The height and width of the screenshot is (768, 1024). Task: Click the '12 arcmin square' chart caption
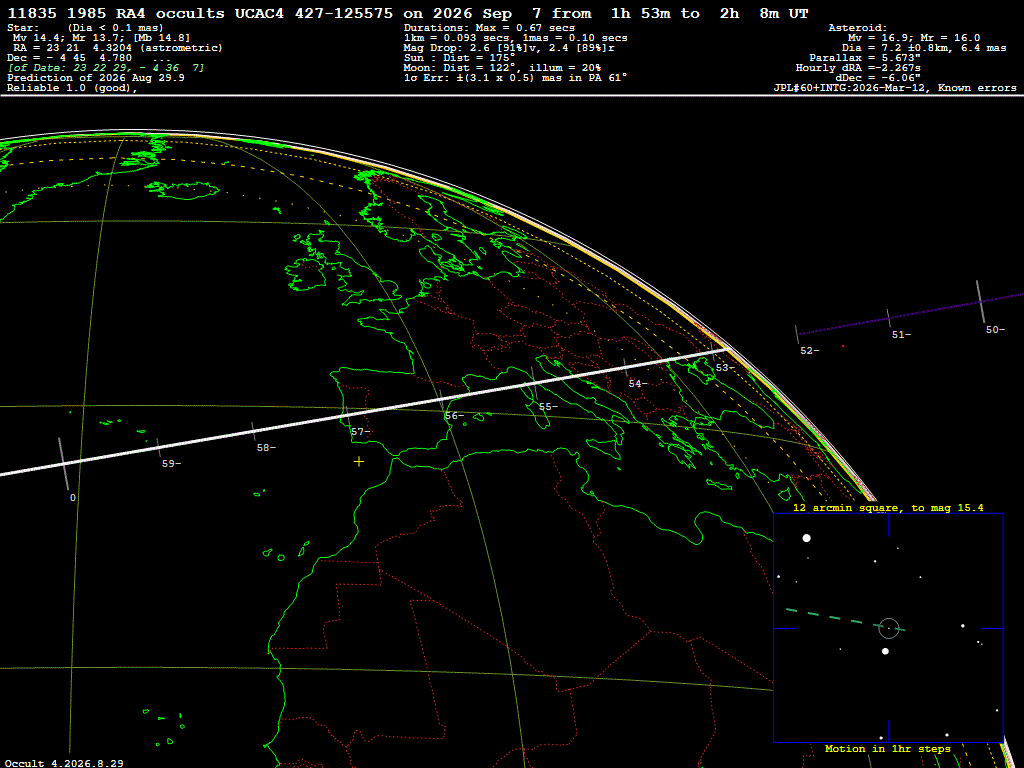(888, 507)
